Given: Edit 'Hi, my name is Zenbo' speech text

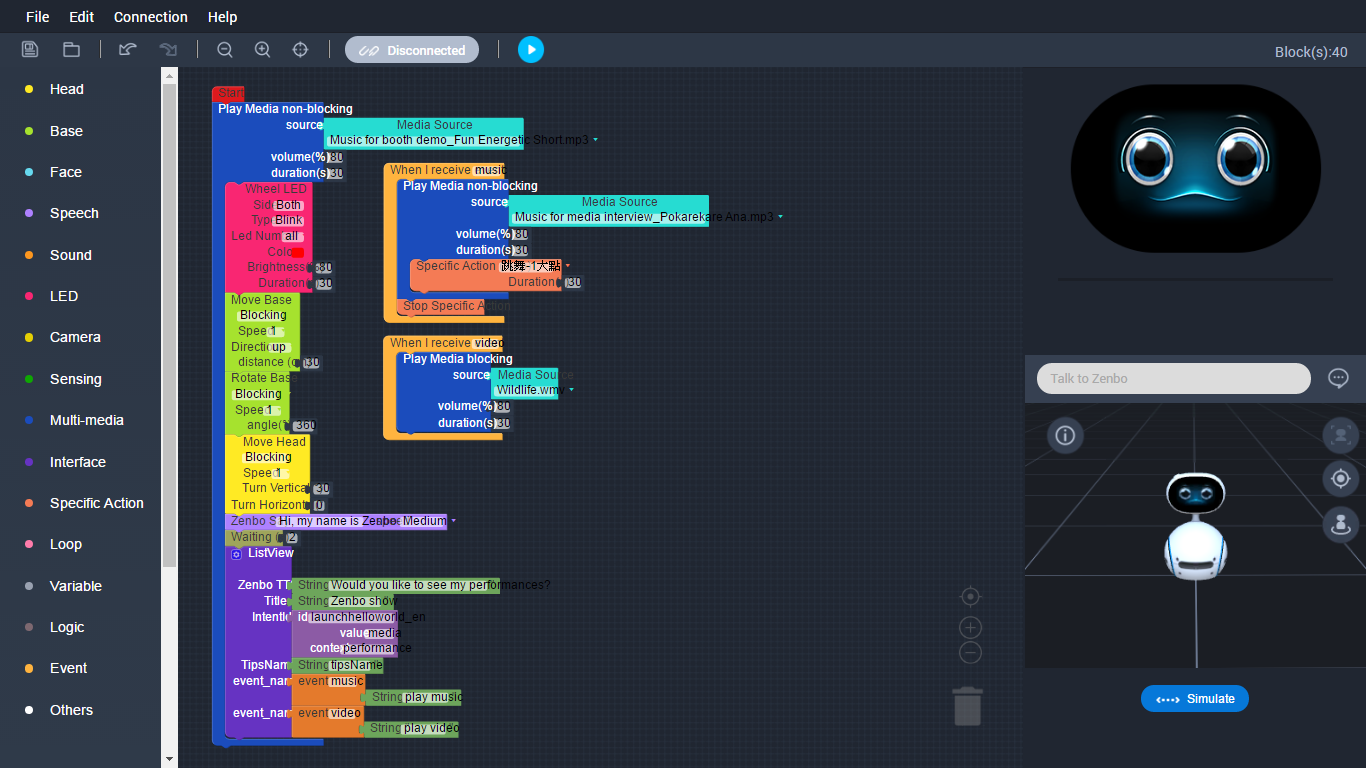Looking at the screenshot, I should (338, 521).
